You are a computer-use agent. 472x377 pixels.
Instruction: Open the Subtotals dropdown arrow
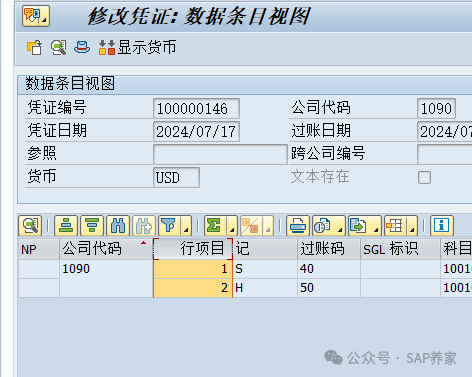268,226
